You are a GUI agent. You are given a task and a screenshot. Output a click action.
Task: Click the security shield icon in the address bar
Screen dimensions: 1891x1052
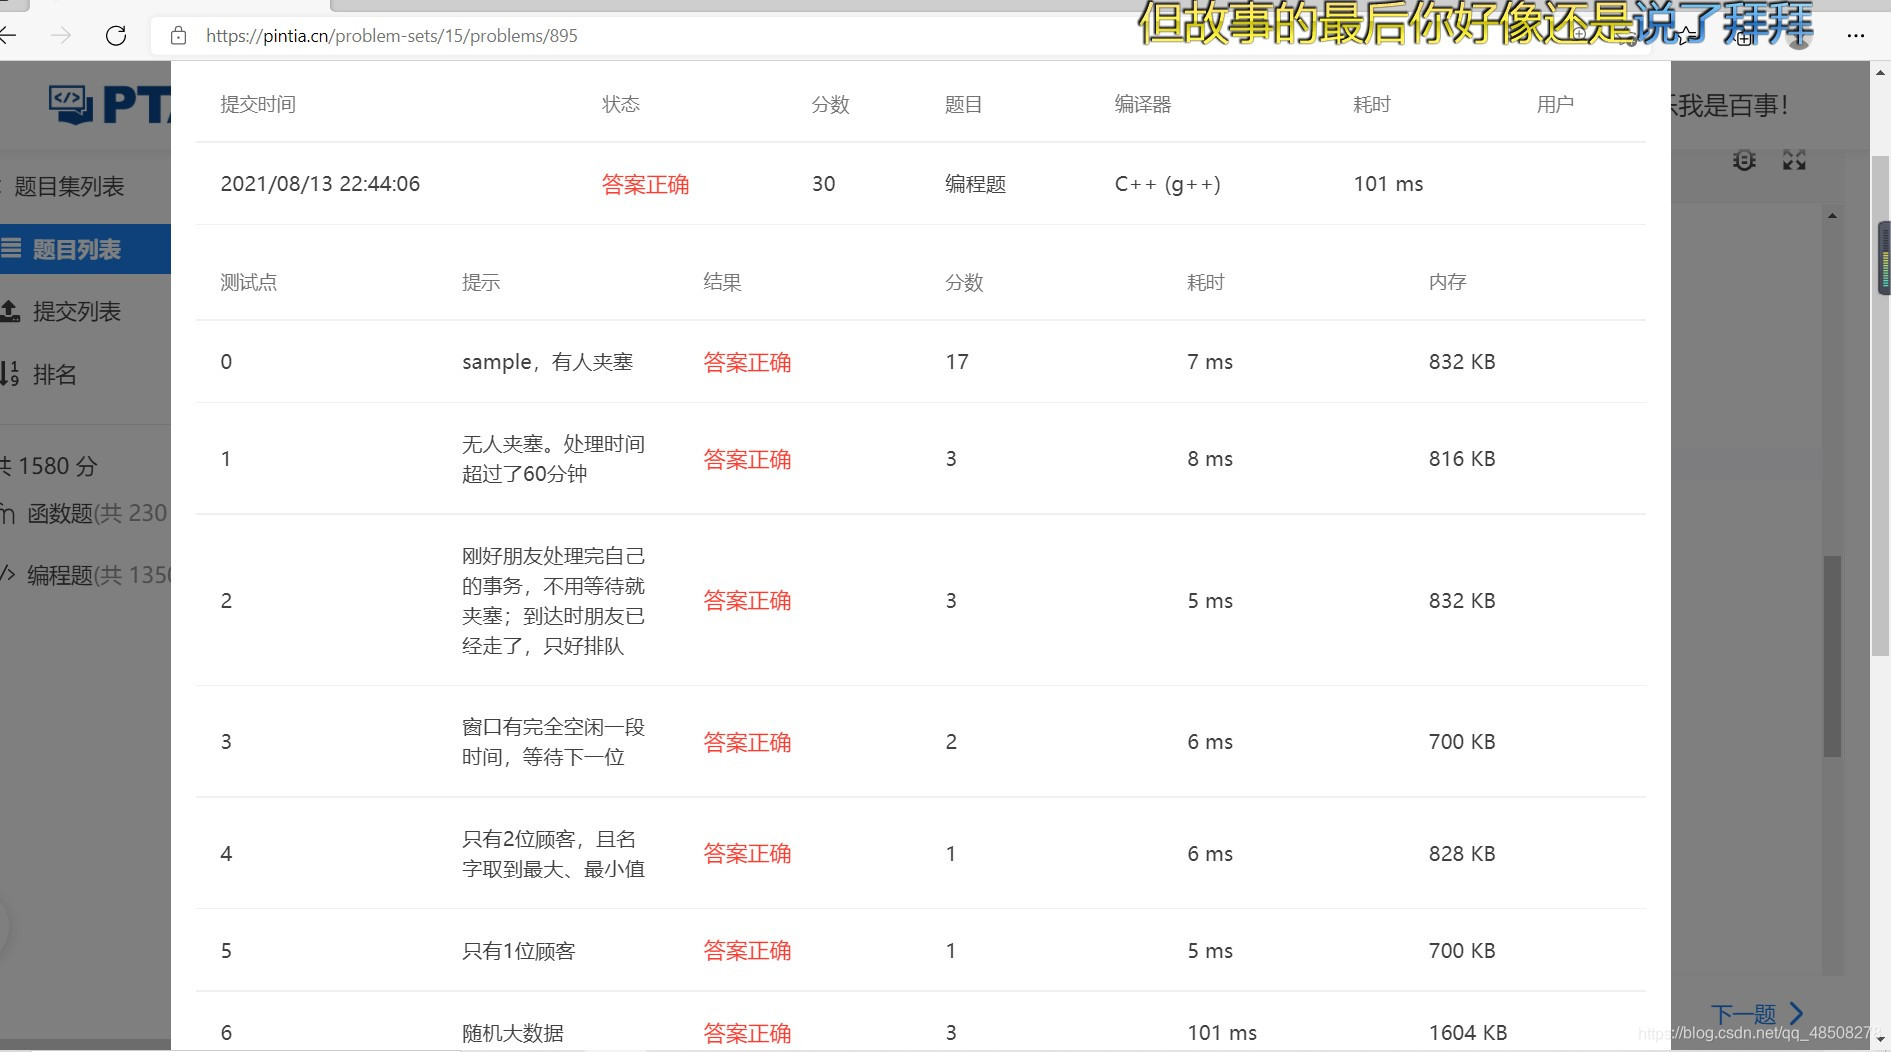(x=178, y=36)
